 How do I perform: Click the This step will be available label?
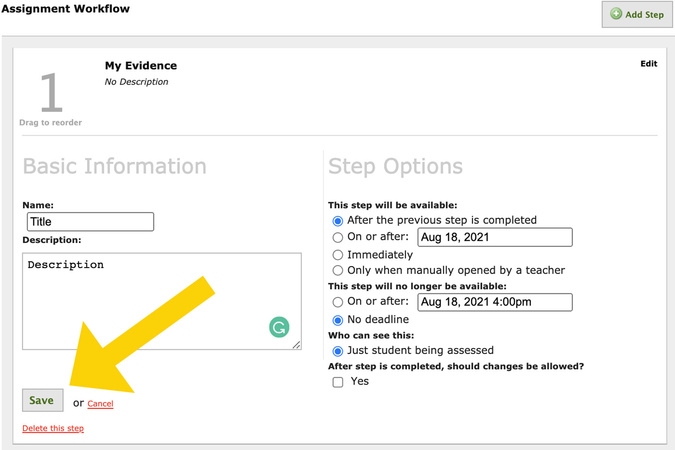[x=393, y=205]
